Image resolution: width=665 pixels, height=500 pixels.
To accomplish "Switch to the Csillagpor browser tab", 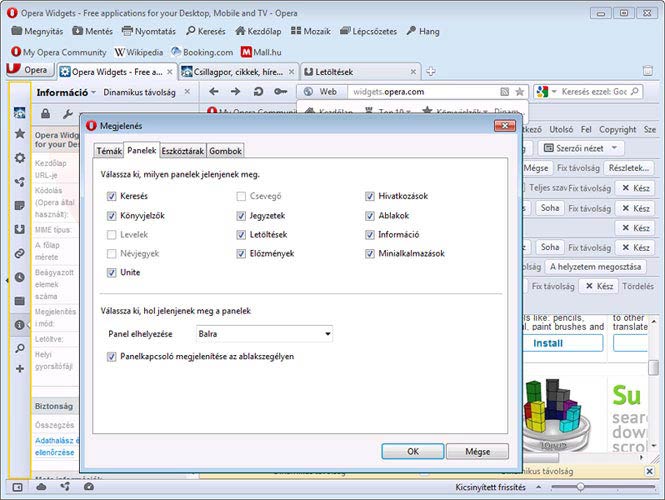I will 238,72.
